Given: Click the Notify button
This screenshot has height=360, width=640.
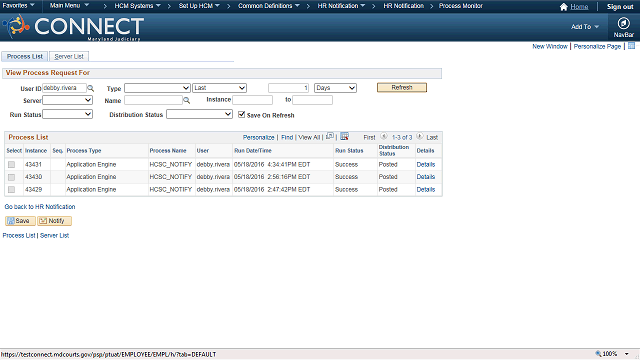Looking at the screenshot, I should (54, 221).
